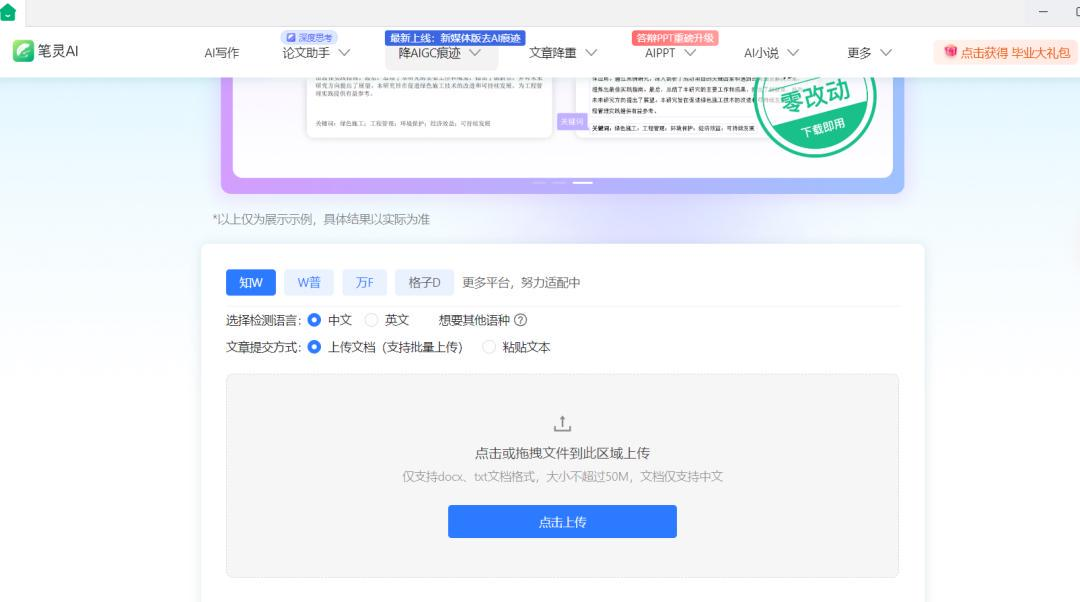Choose 上传文档 submission method radio
The image size is (1080, 602).
pyautogui.click(x=314, y=347)
